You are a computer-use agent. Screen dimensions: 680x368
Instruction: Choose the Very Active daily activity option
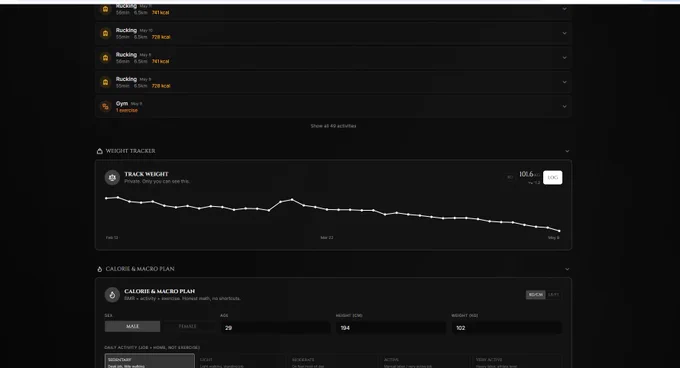point(517,361)
